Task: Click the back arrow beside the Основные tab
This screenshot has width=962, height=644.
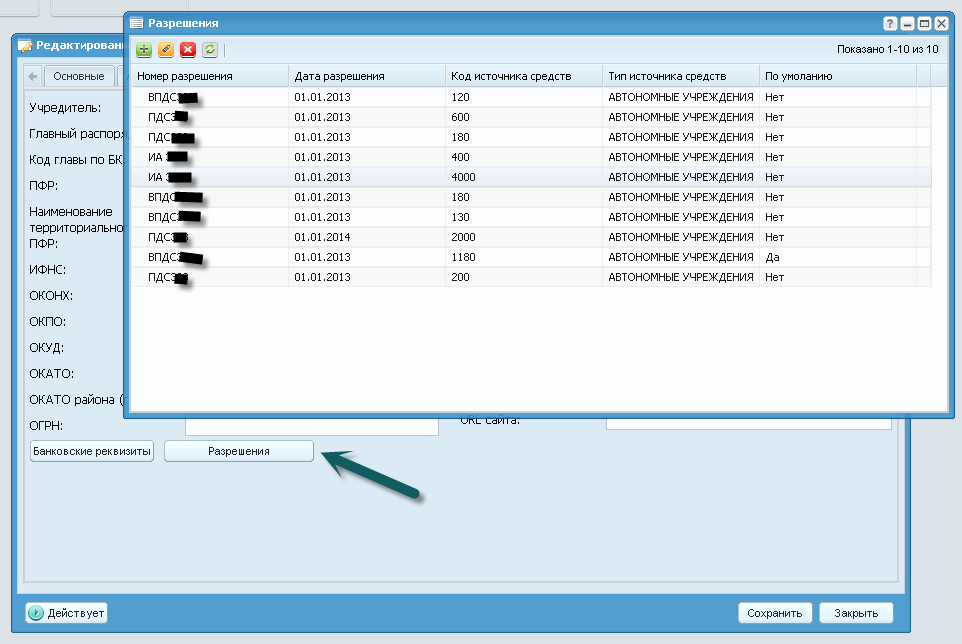Action: point(33,77)
